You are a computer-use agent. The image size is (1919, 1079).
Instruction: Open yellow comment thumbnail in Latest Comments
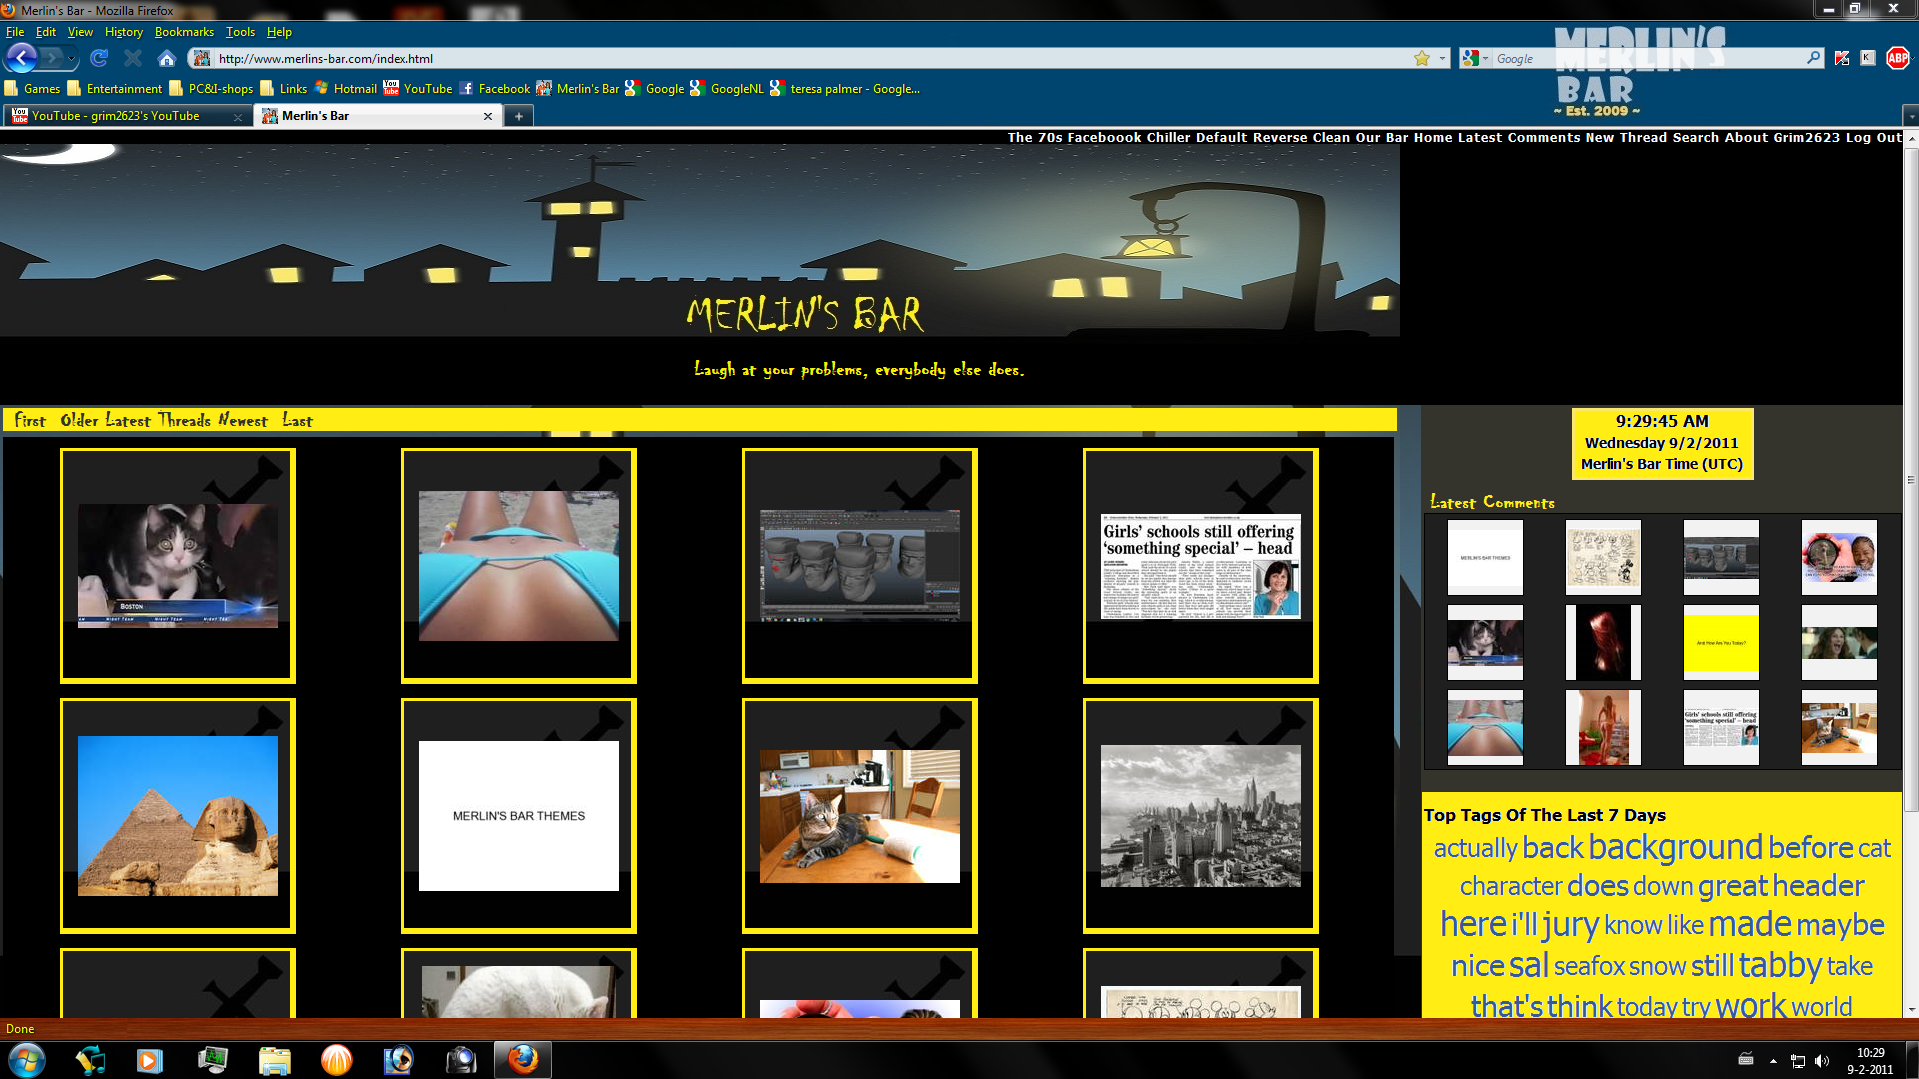pyautogui.click(x=1720, y=643)
